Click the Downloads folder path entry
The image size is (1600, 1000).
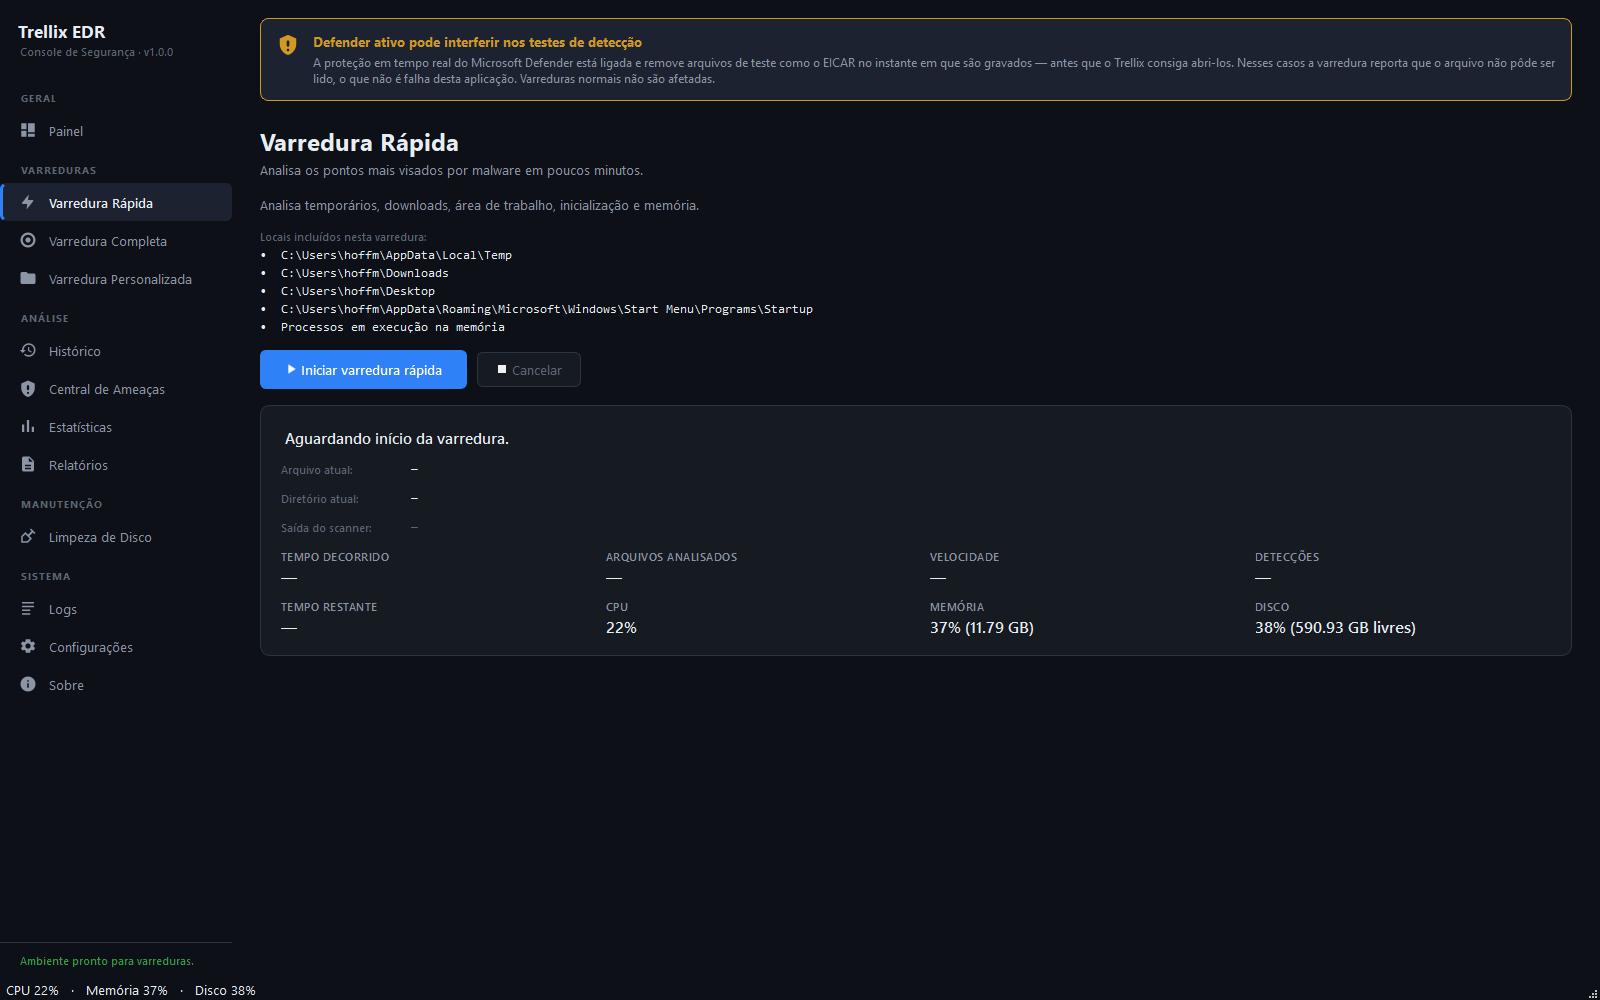point(364,273)
